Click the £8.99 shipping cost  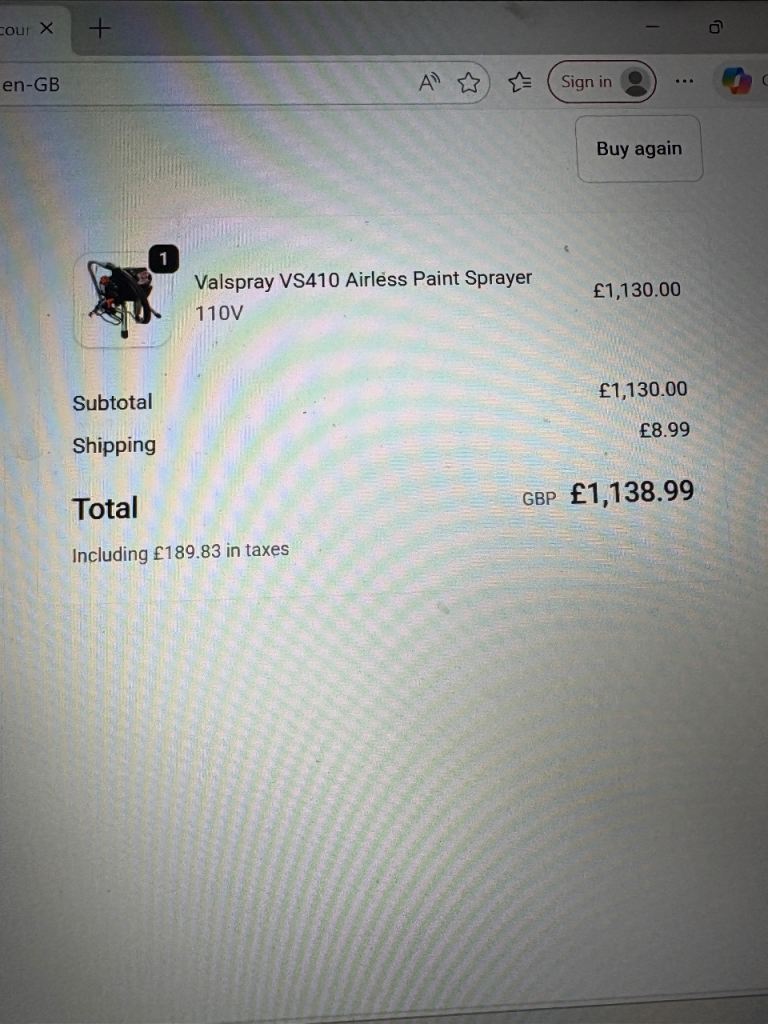664,430
